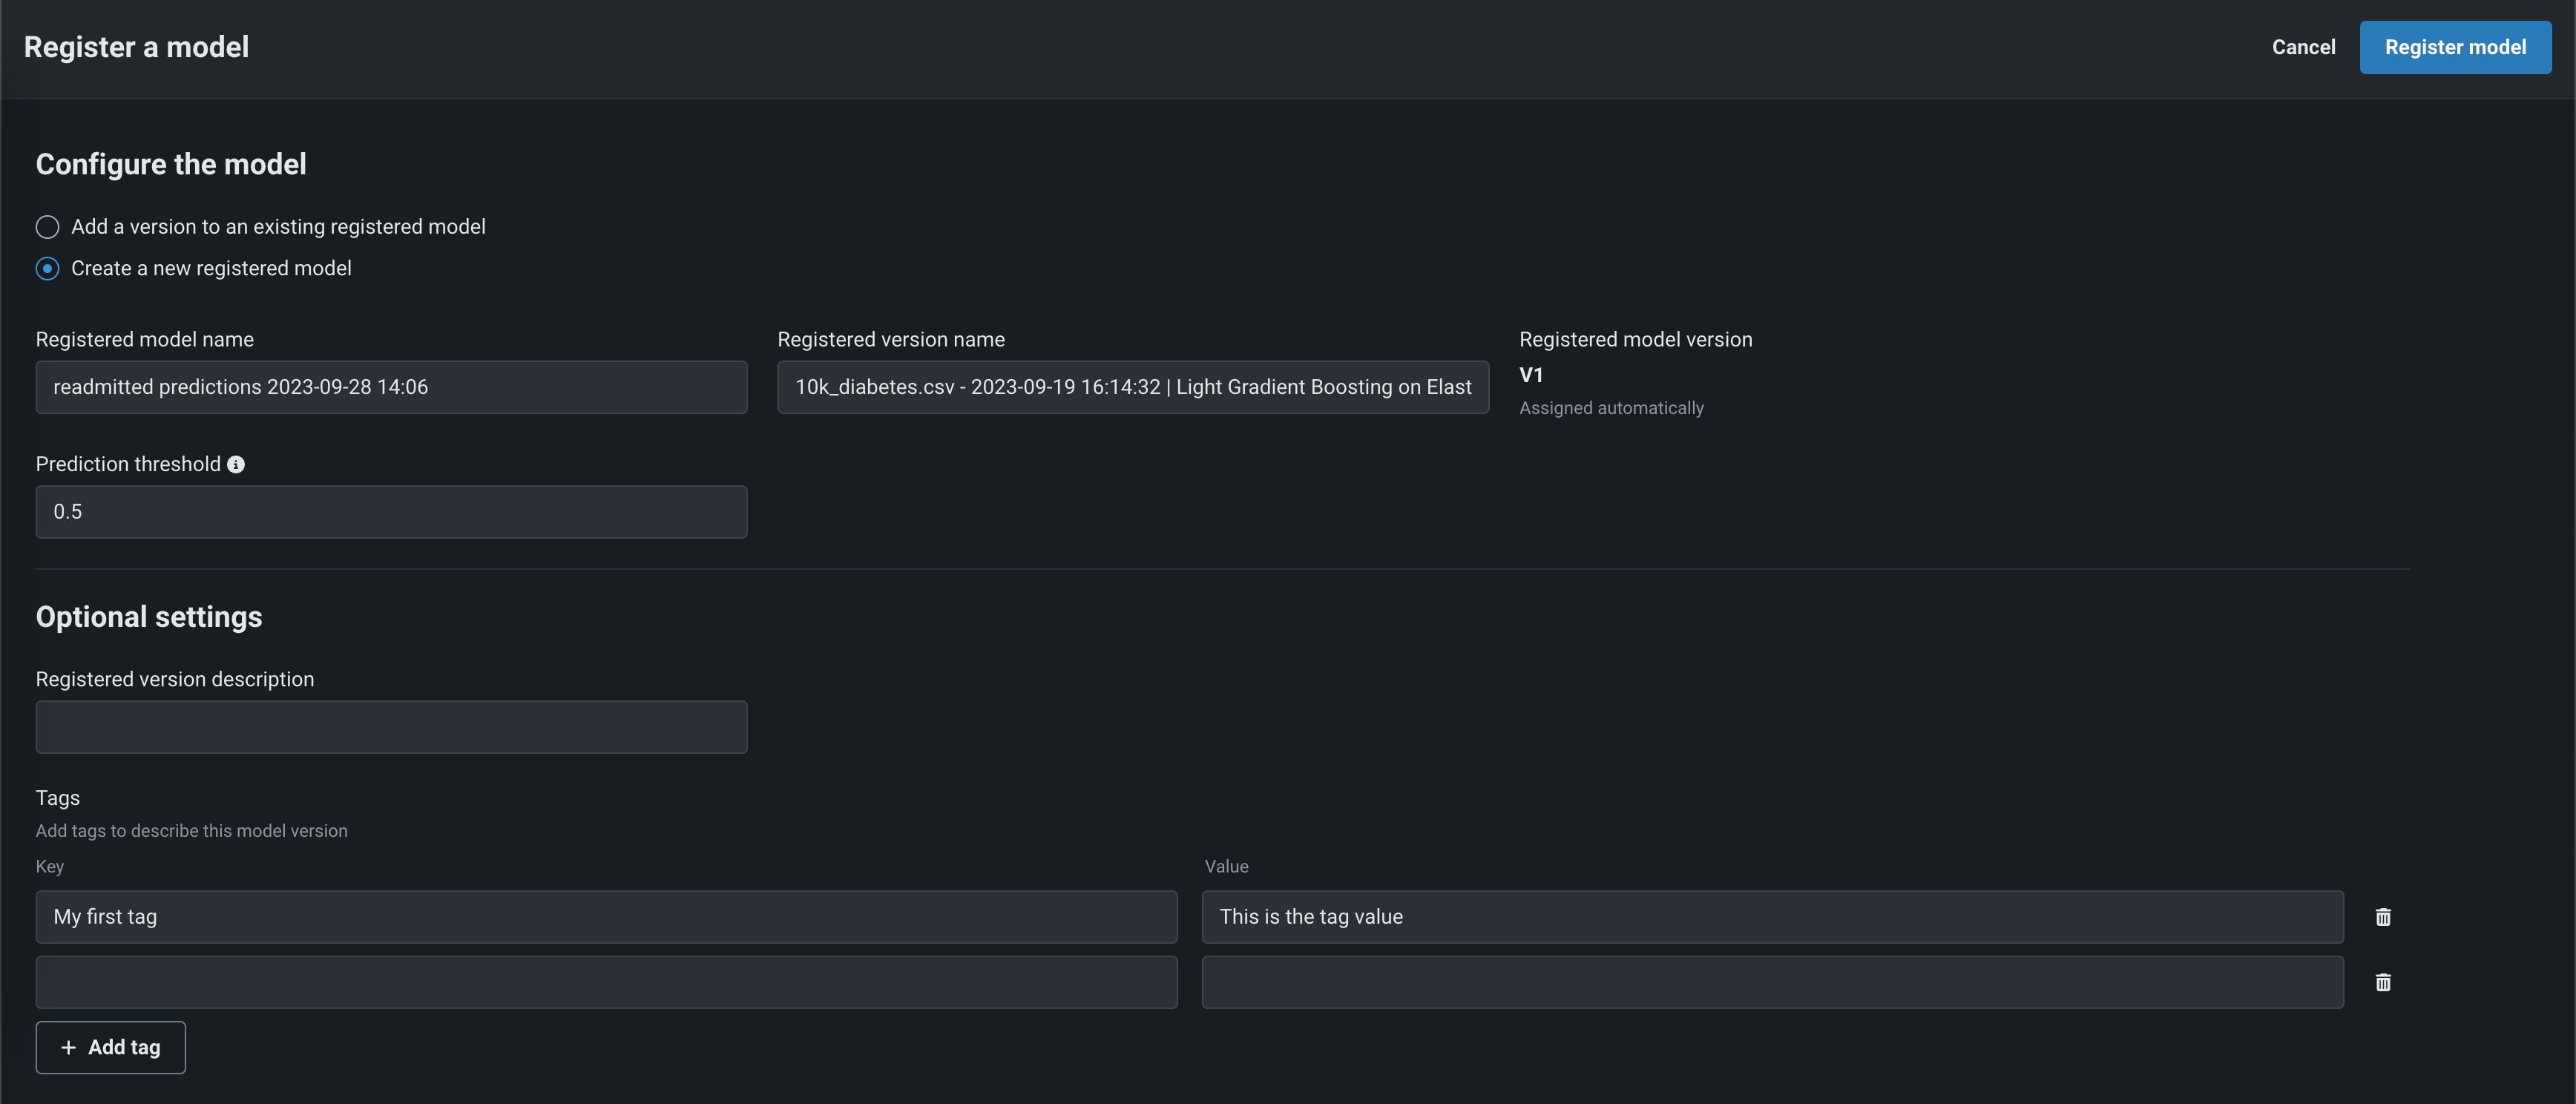Click the empty tag Value field
2576x1104 pixels.
point(1772,982)
